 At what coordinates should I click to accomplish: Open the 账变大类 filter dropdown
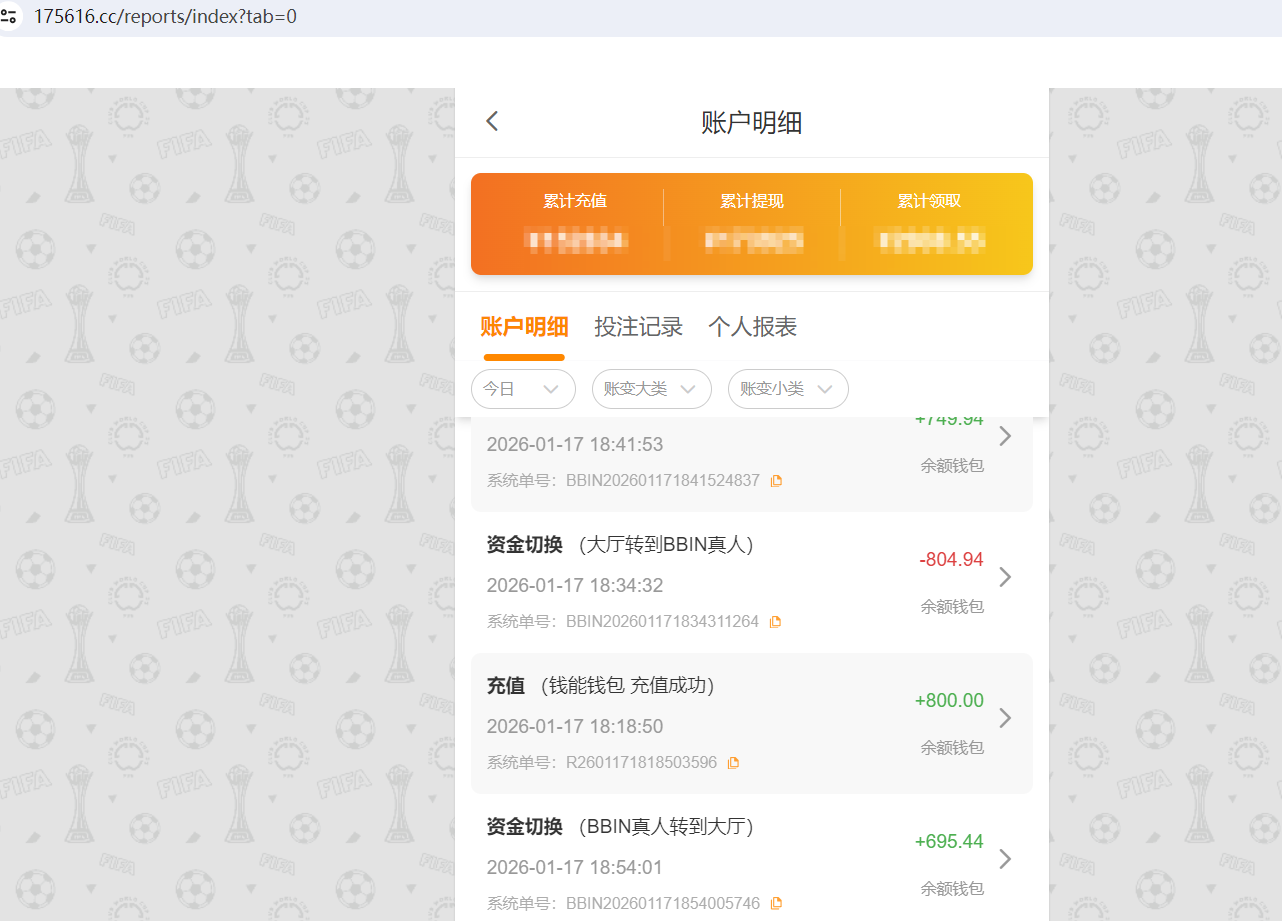tap(651, 389)
